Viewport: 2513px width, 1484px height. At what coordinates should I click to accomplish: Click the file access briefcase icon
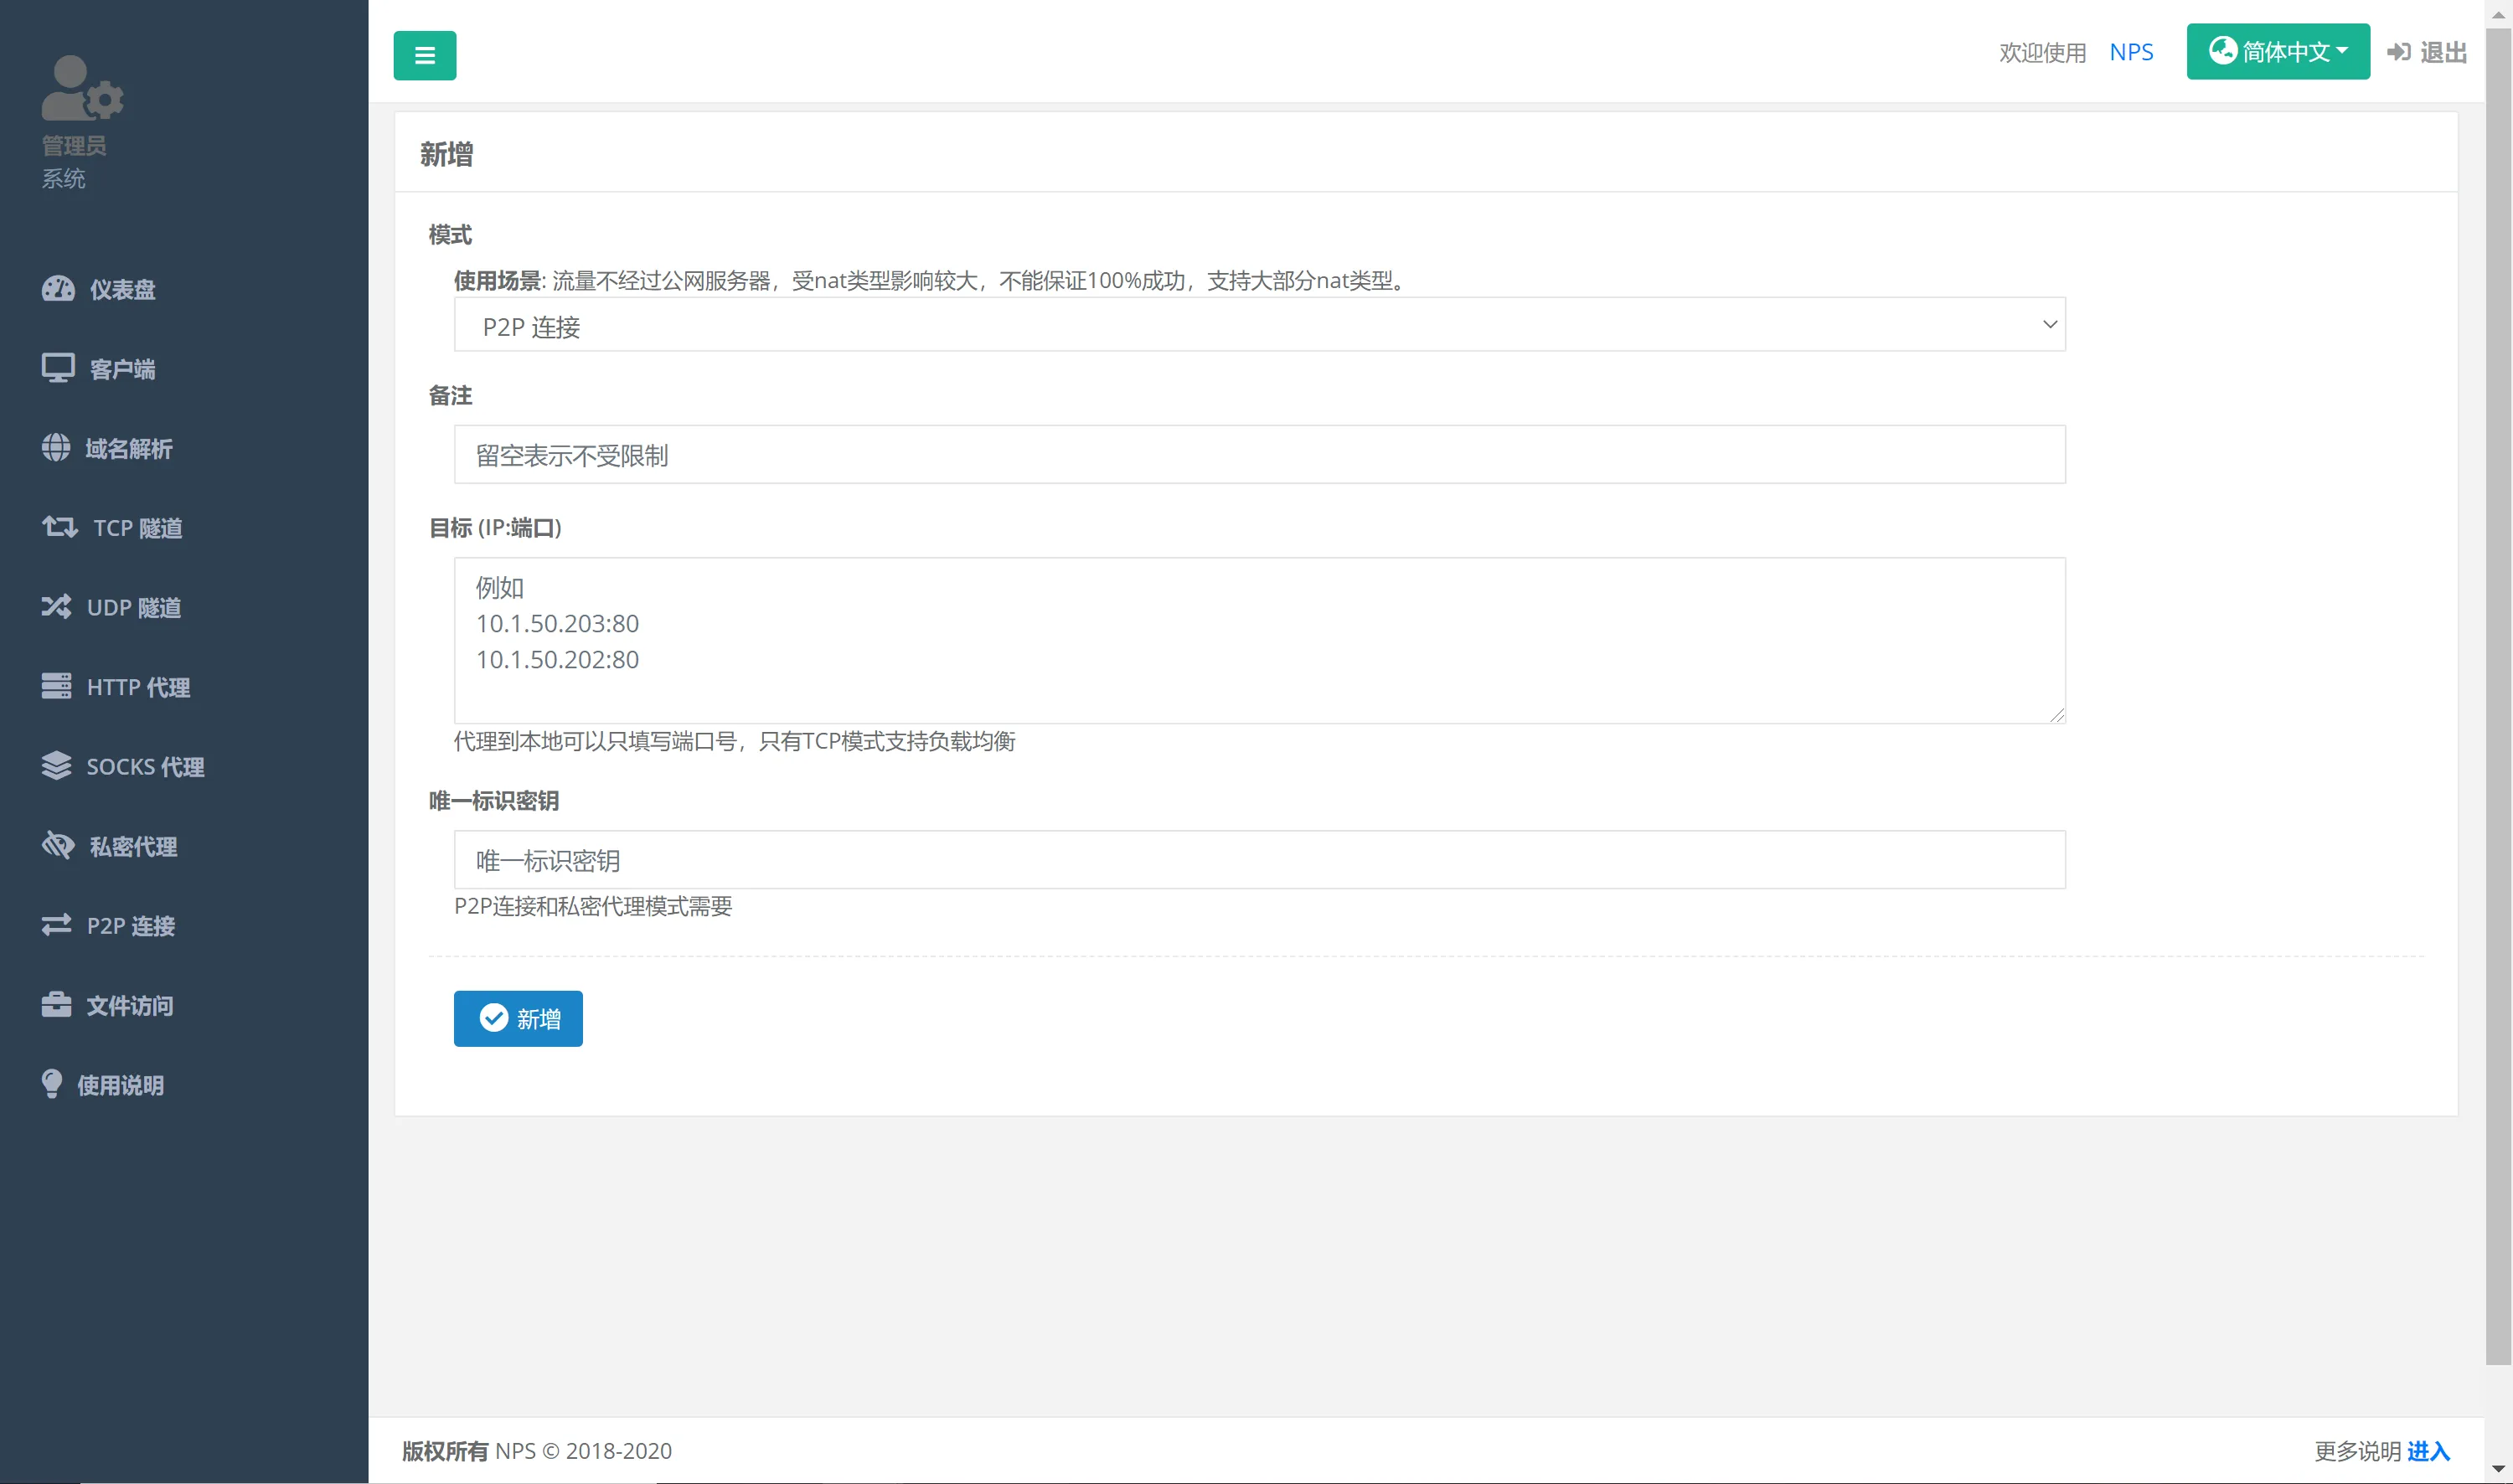click(x=57, y=1005)
